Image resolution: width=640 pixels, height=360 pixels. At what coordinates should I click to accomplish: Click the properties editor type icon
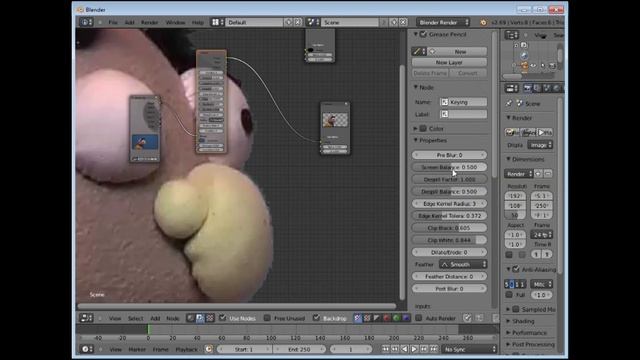click(x=512, y=88)
